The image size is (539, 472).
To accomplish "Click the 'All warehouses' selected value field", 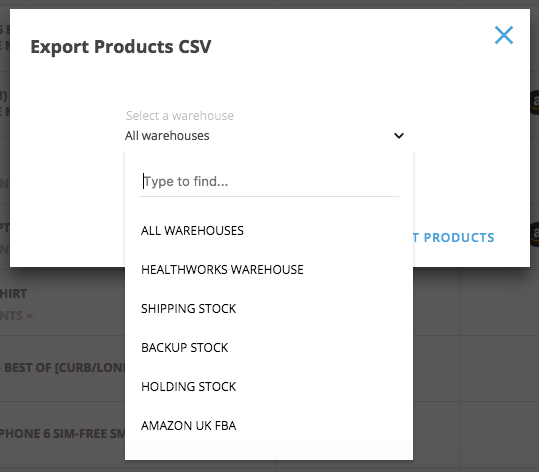I will [265, 136].
